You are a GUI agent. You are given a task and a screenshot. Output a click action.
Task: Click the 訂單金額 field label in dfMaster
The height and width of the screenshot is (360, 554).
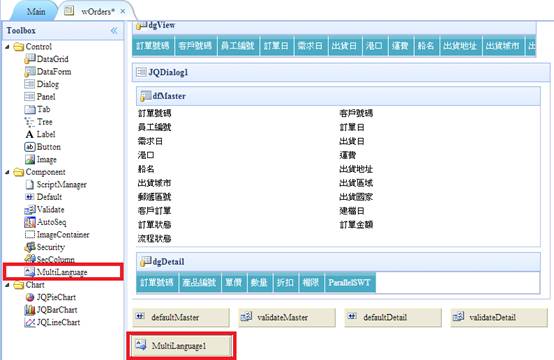[356, 224]
